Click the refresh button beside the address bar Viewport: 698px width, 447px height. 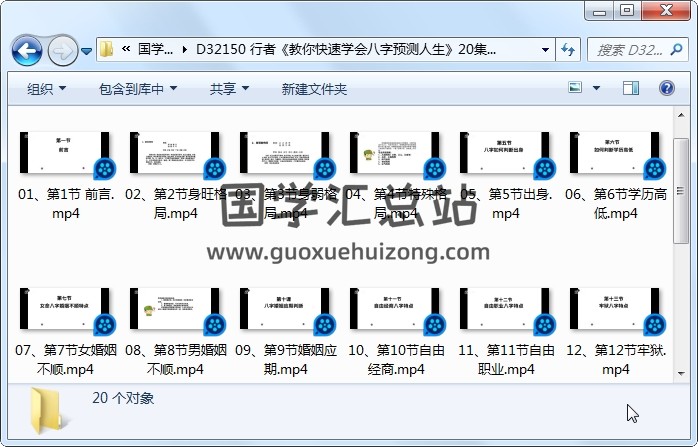567,49
